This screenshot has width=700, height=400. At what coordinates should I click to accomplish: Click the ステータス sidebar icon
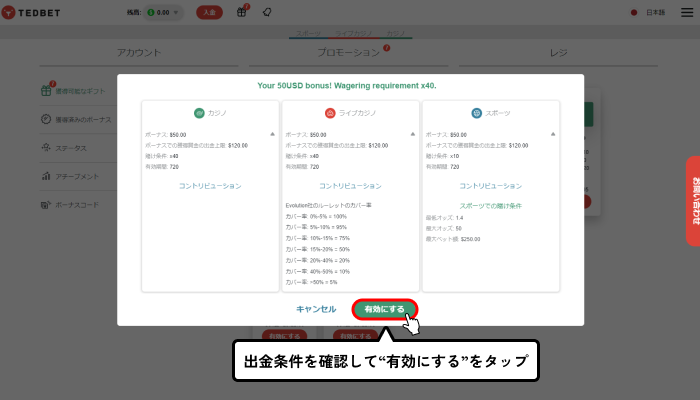point(46,147)
